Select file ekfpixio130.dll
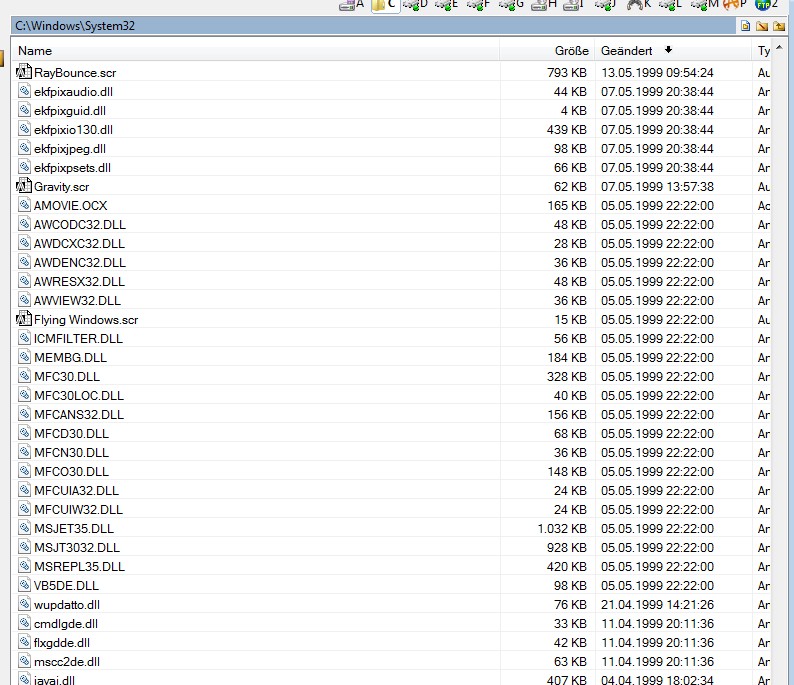 tap(73, 130)
